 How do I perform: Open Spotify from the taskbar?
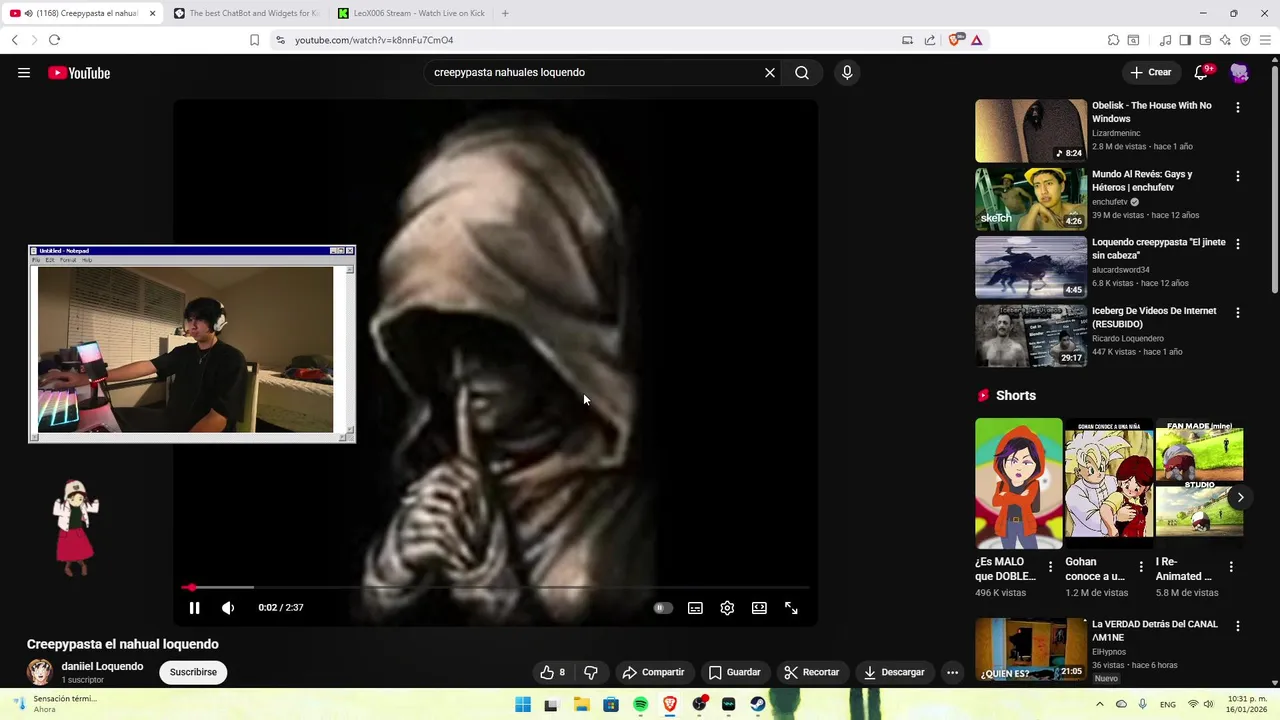(x=640, y=704)
